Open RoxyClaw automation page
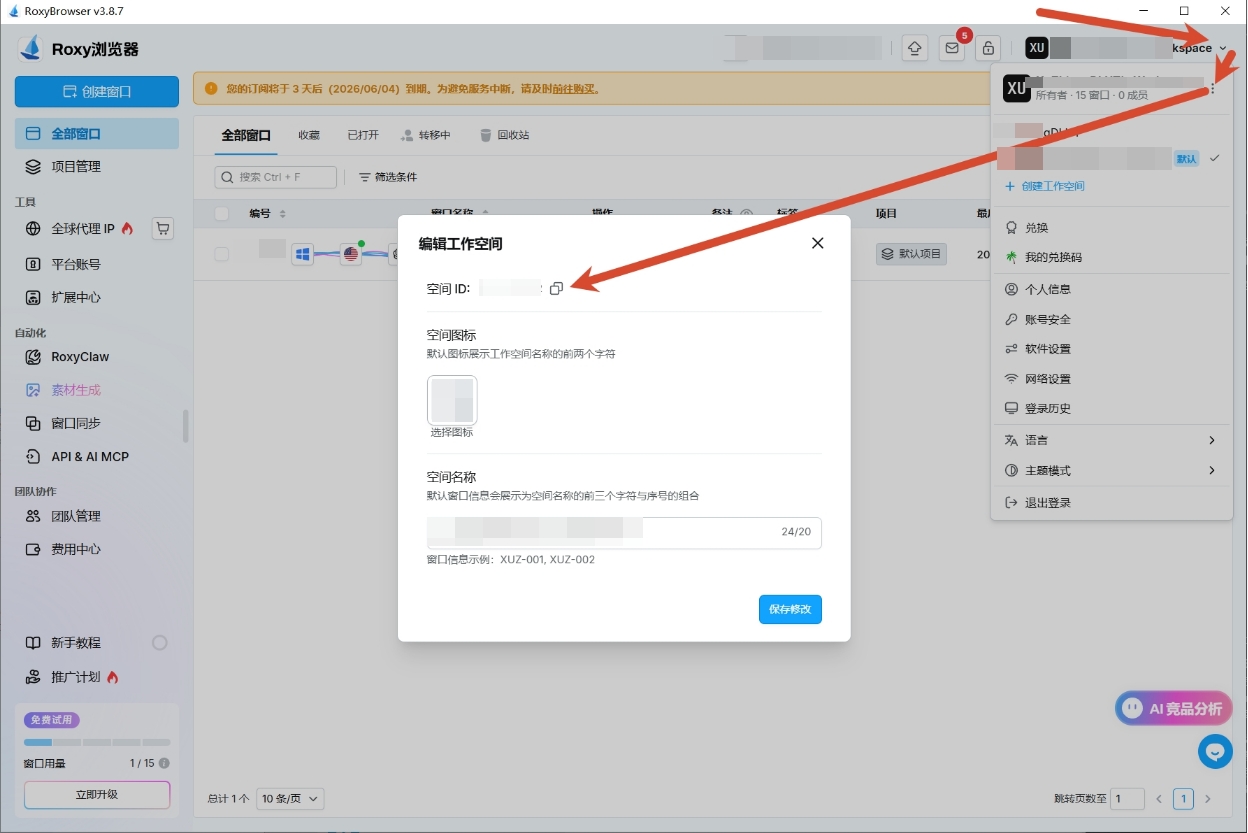This screenshot has width=1248, height=833. pos(97,357)
